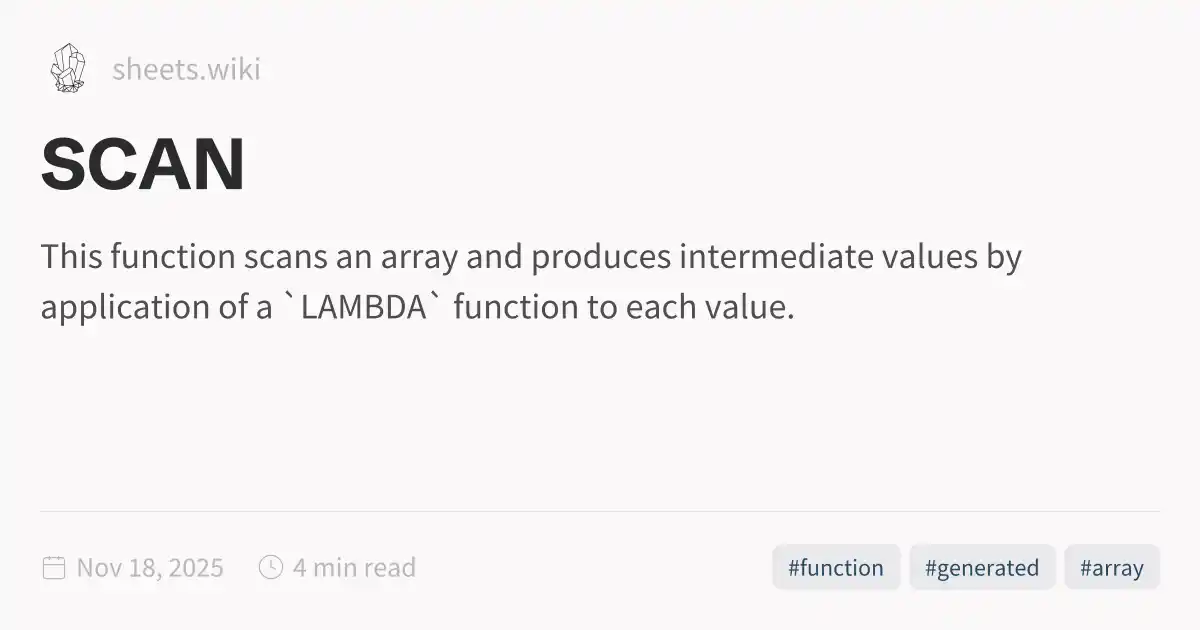Click the horizontal divider line above the date

pyautogui.click(x=600, y=511)
